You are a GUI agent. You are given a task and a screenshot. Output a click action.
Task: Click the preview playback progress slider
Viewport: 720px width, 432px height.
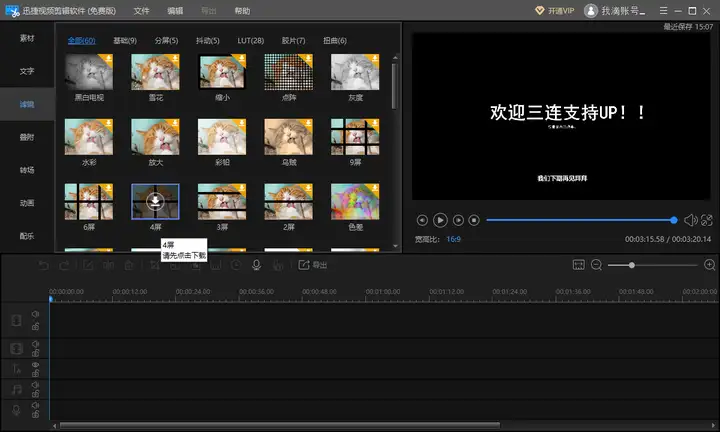(x=580, y=220)
